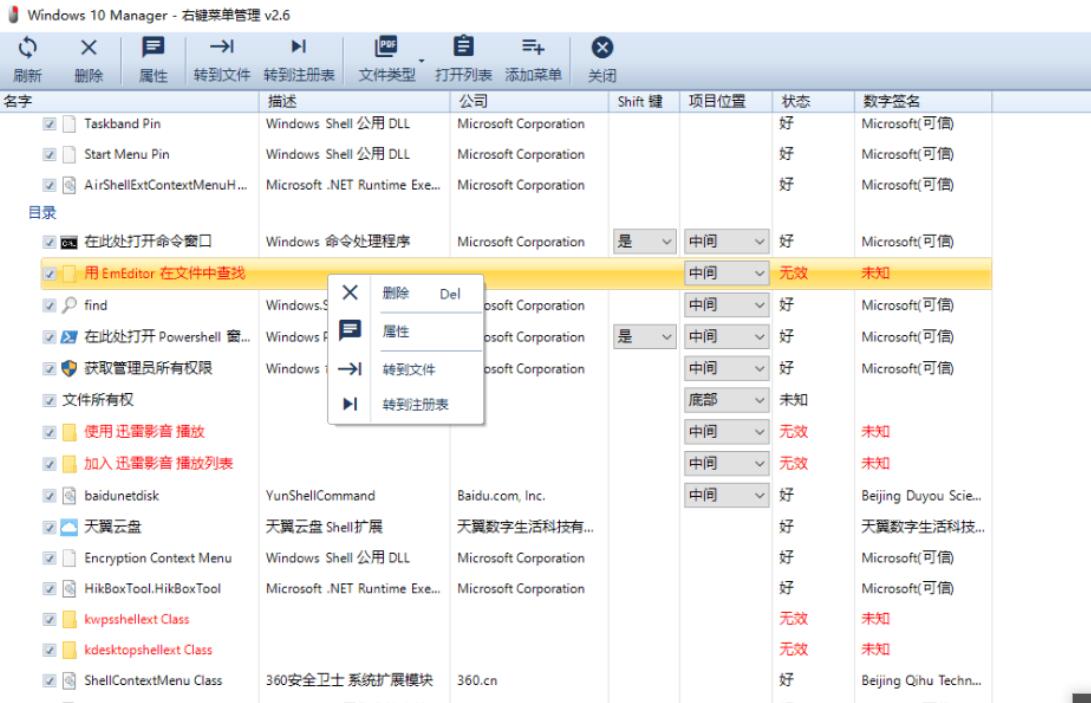
Task: Click the 360.cn company cell
Action: [x=477, y=681]
